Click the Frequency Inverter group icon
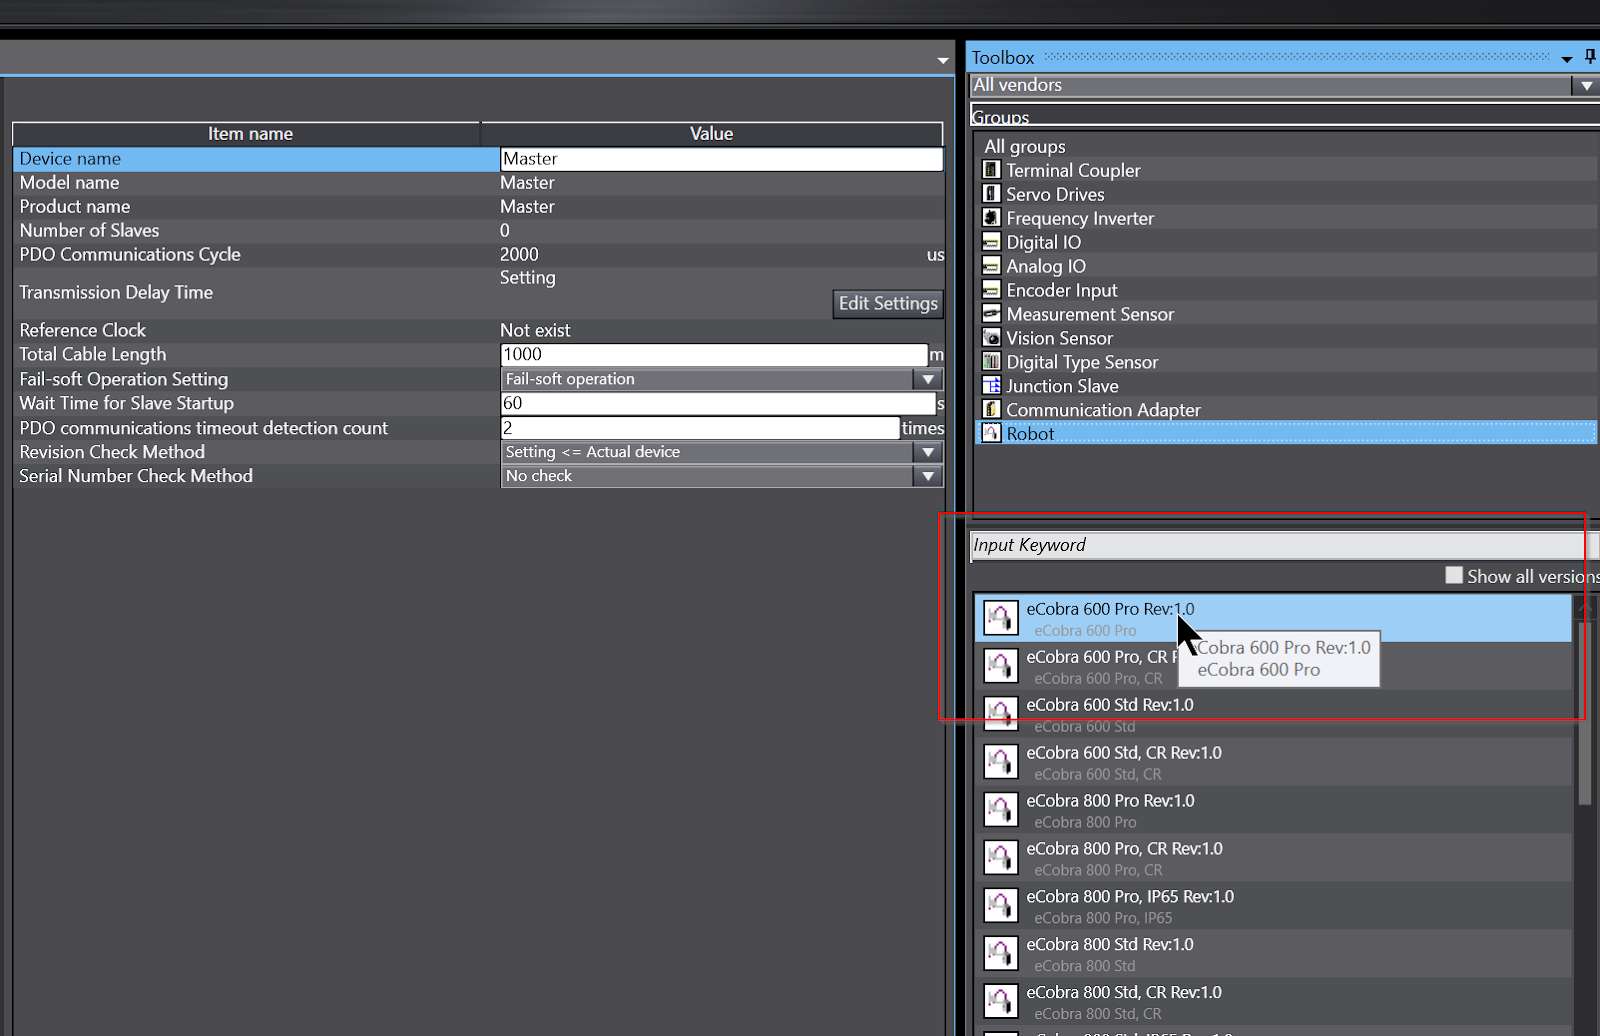 991,218
